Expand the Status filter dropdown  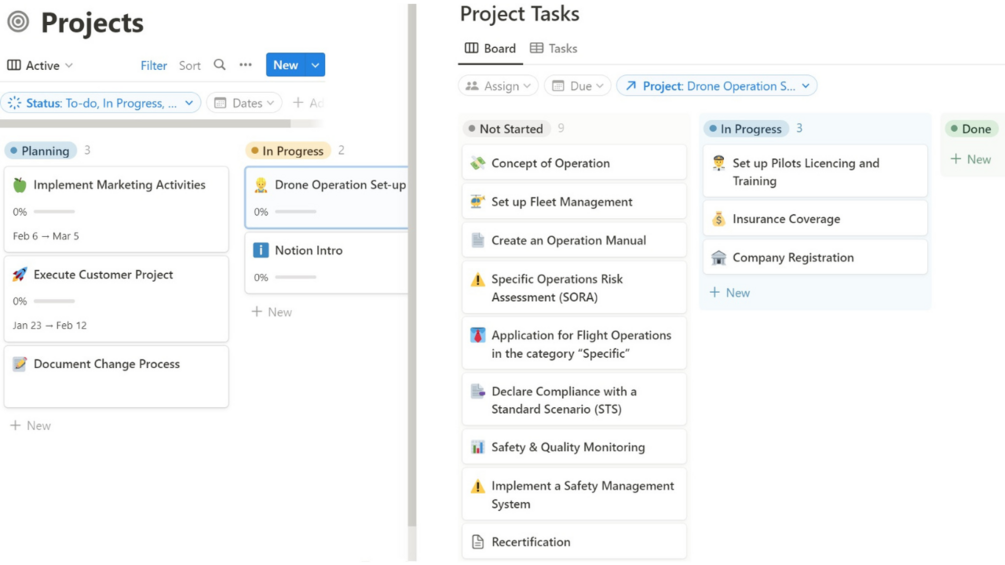pos(189,103)
